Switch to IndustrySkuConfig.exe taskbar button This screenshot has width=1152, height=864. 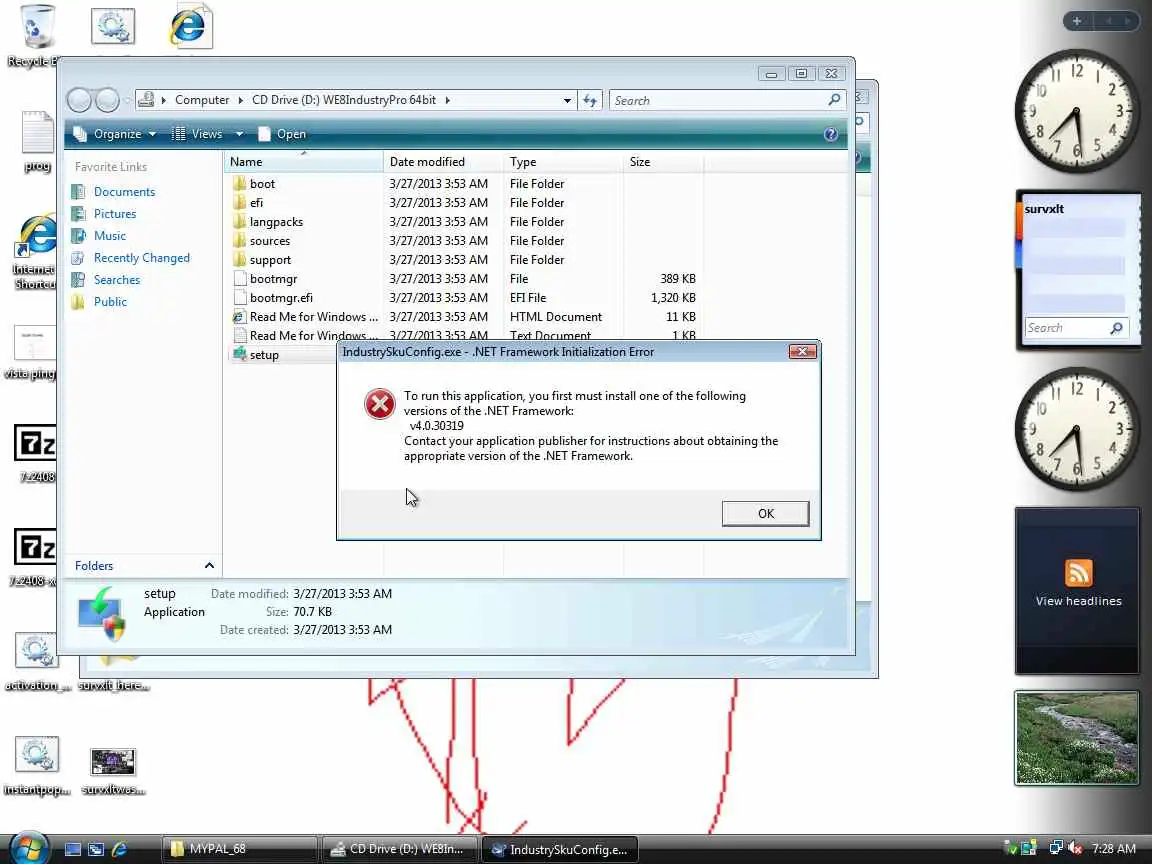[x=560, y=849]
